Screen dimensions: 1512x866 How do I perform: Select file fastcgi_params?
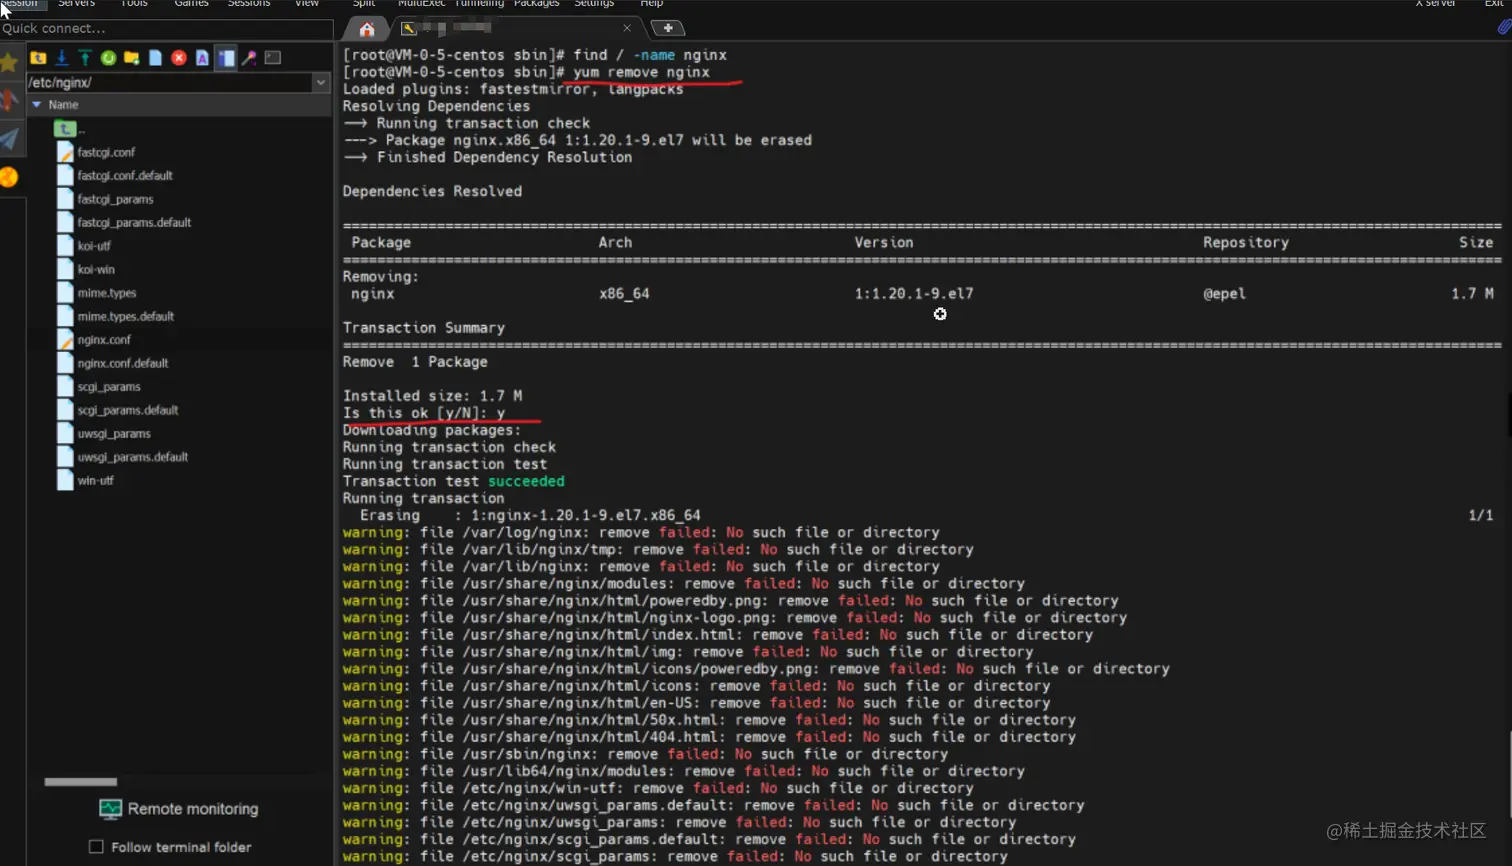(115, 199)
